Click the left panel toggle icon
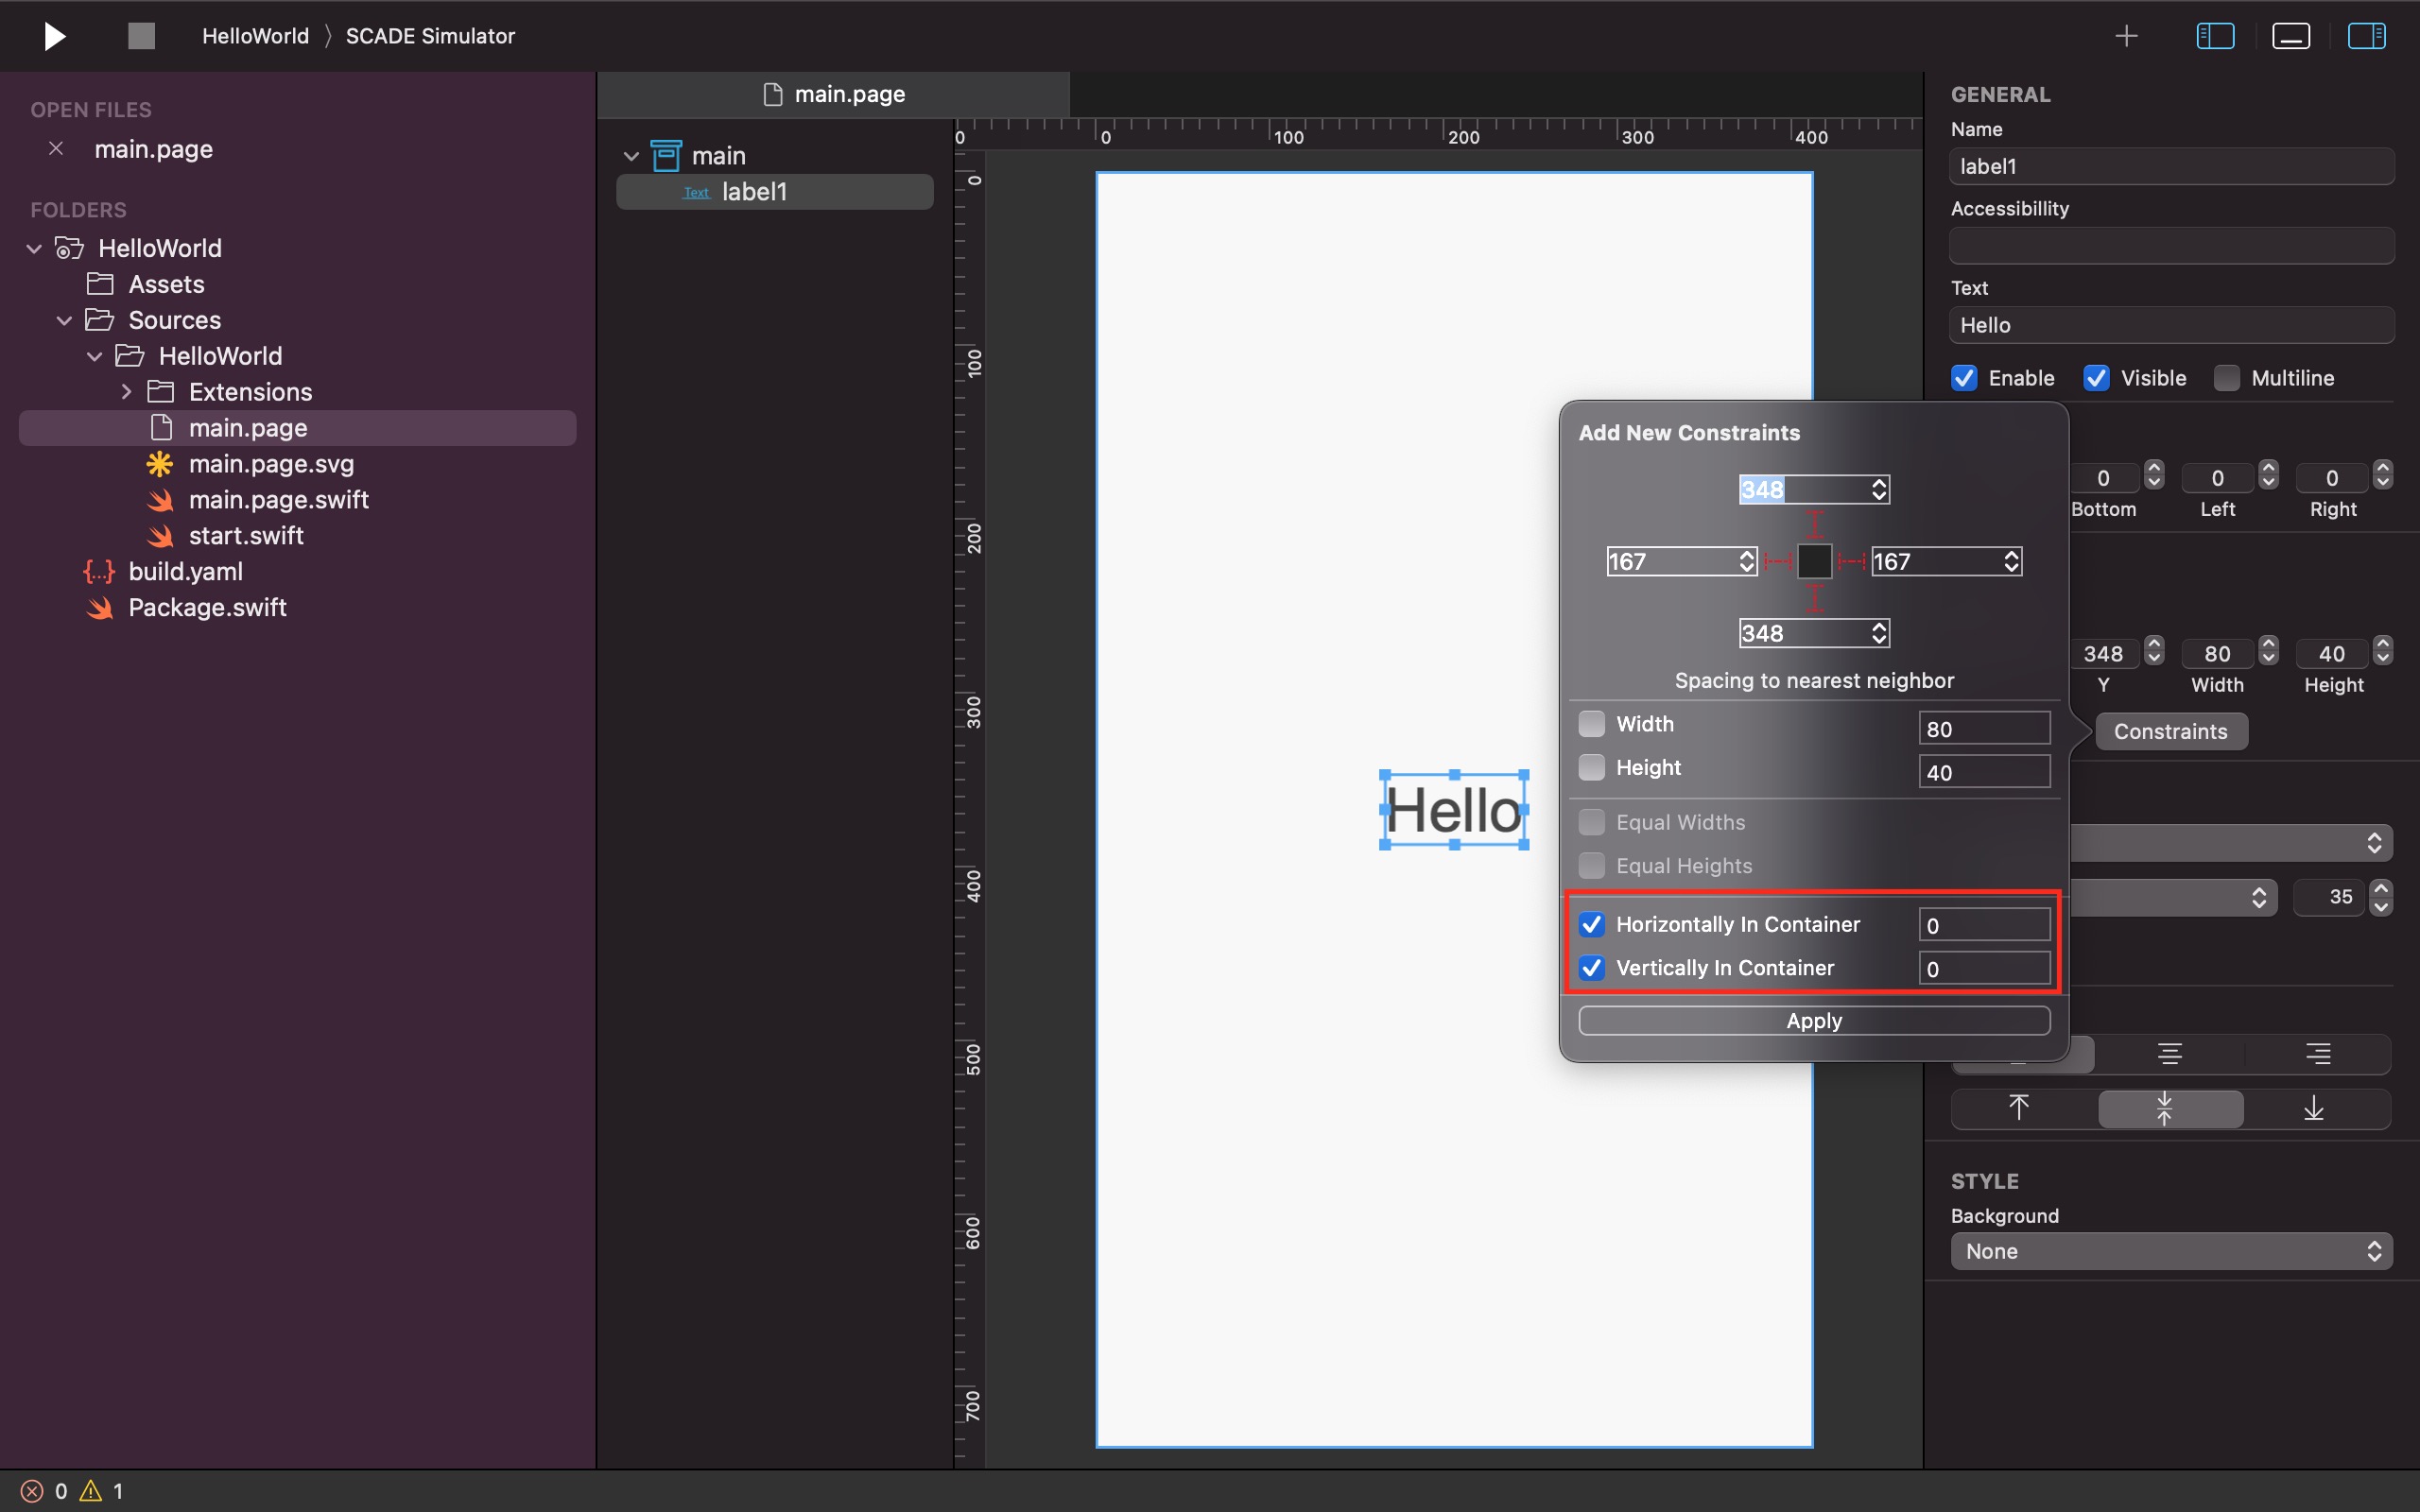The image size is (2420, 1512). 2216,35
